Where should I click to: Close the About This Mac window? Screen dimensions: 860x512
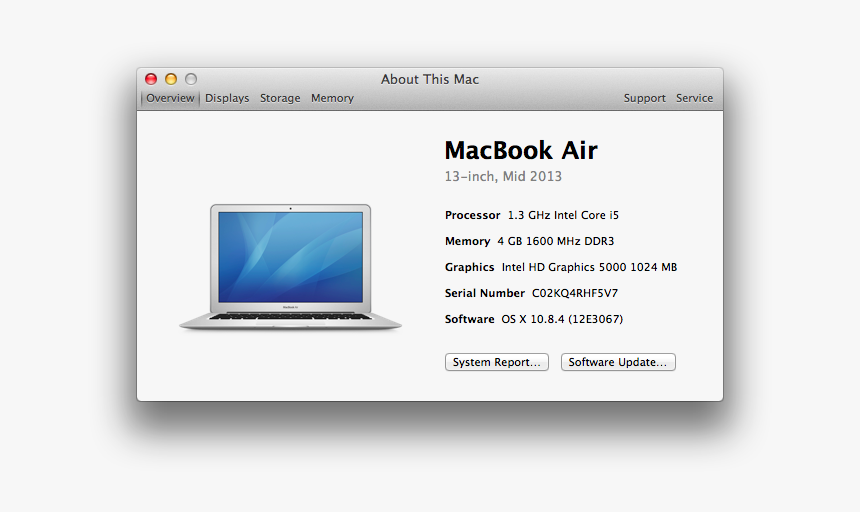tap(151, 79)
